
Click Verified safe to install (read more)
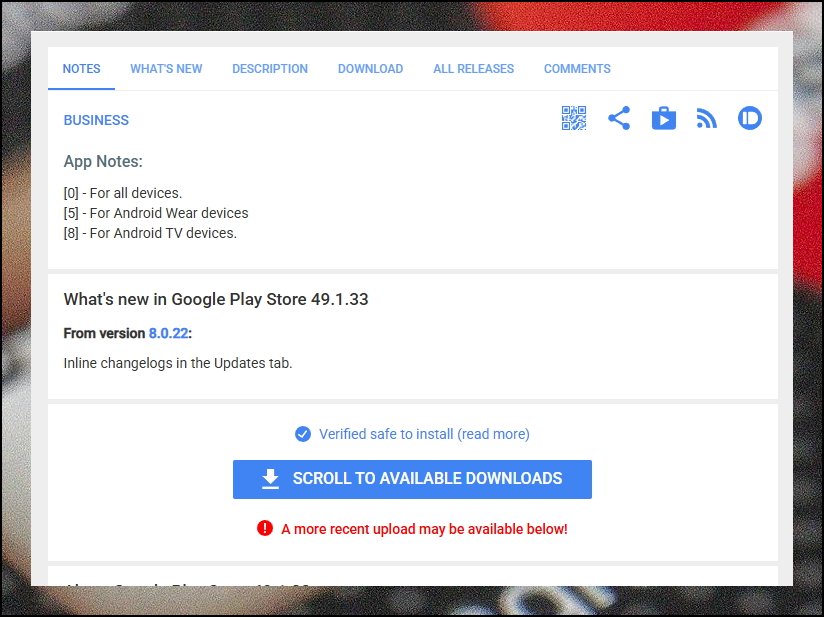(x=424, y=434)
